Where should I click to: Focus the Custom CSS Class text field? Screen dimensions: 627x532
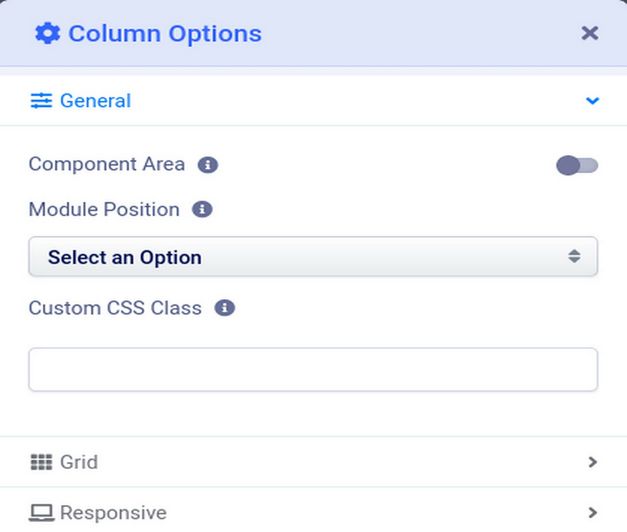[x=312, y=369]
